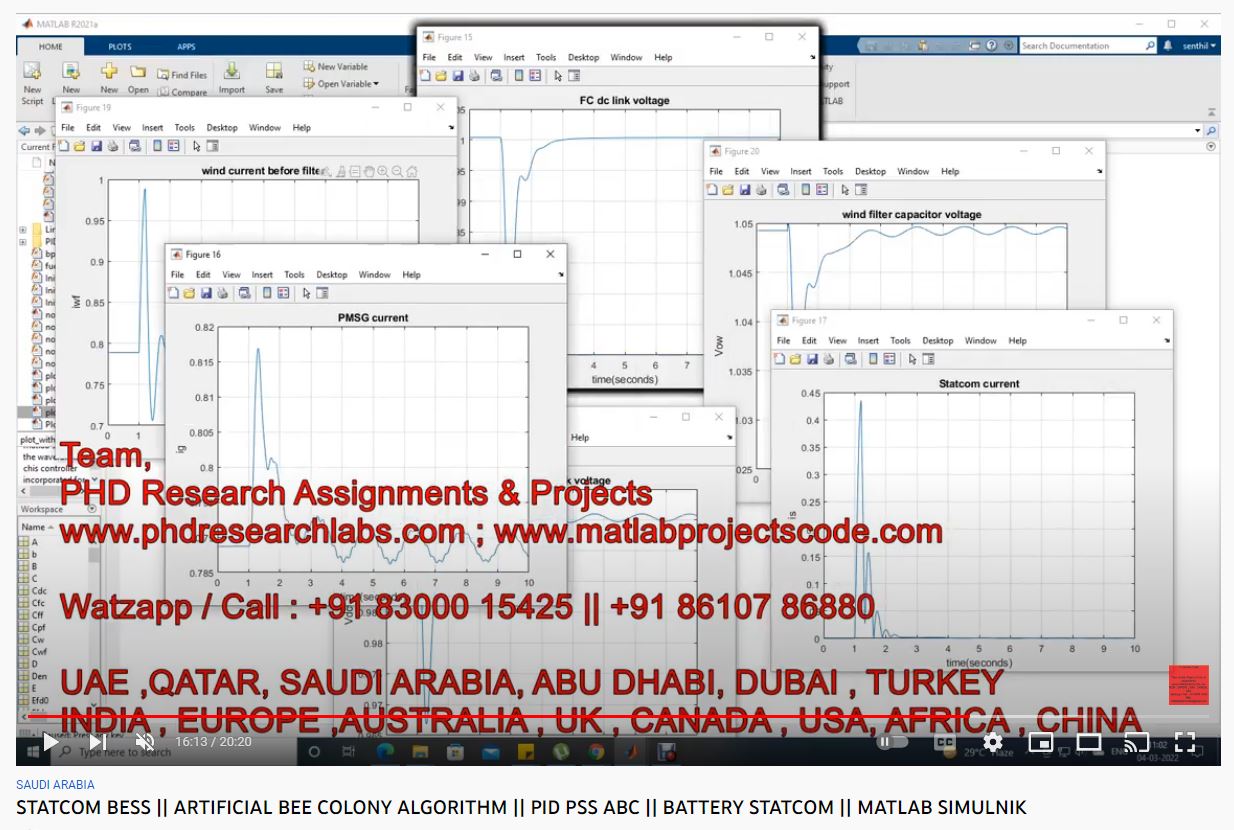Click restore view home icon in Figure 19
1234x830 pixels.
coord(411,172)
